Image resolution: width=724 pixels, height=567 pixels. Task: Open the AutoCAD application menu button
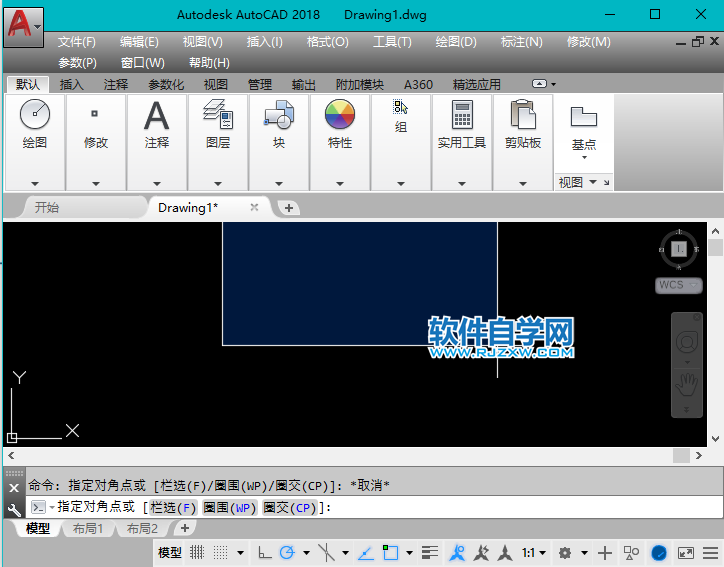pos(23,24)
